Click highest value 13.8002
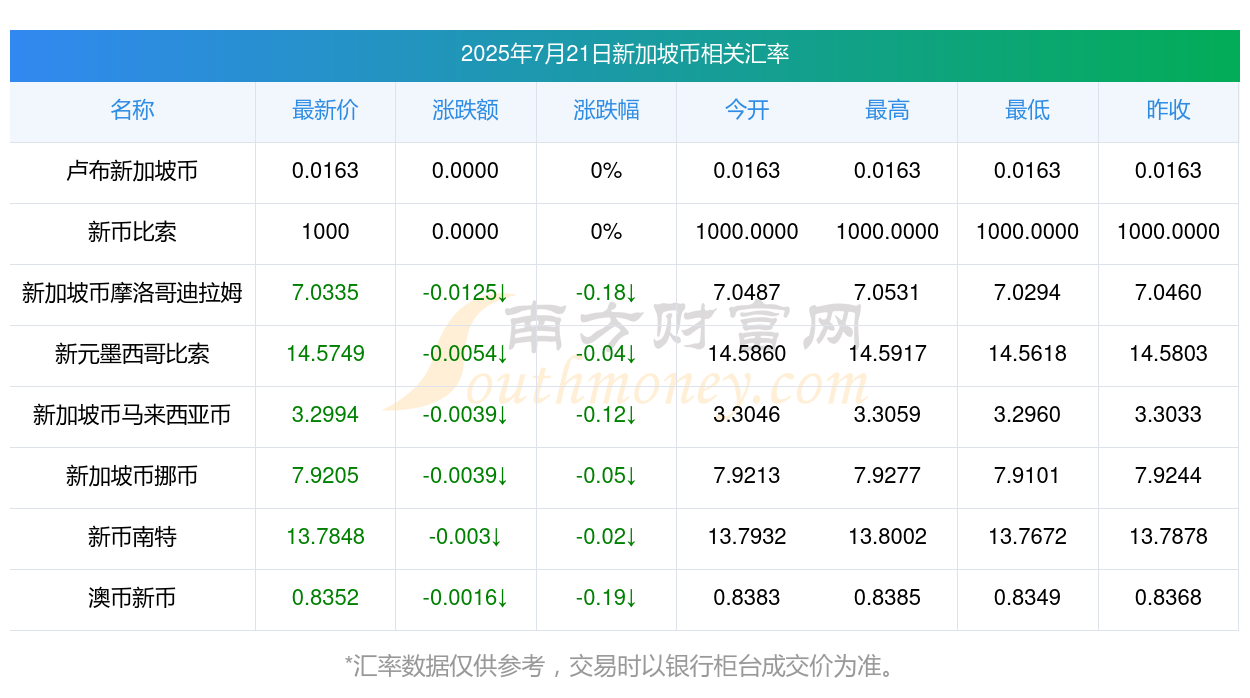The image size is (1250, 698). point(887,537)
